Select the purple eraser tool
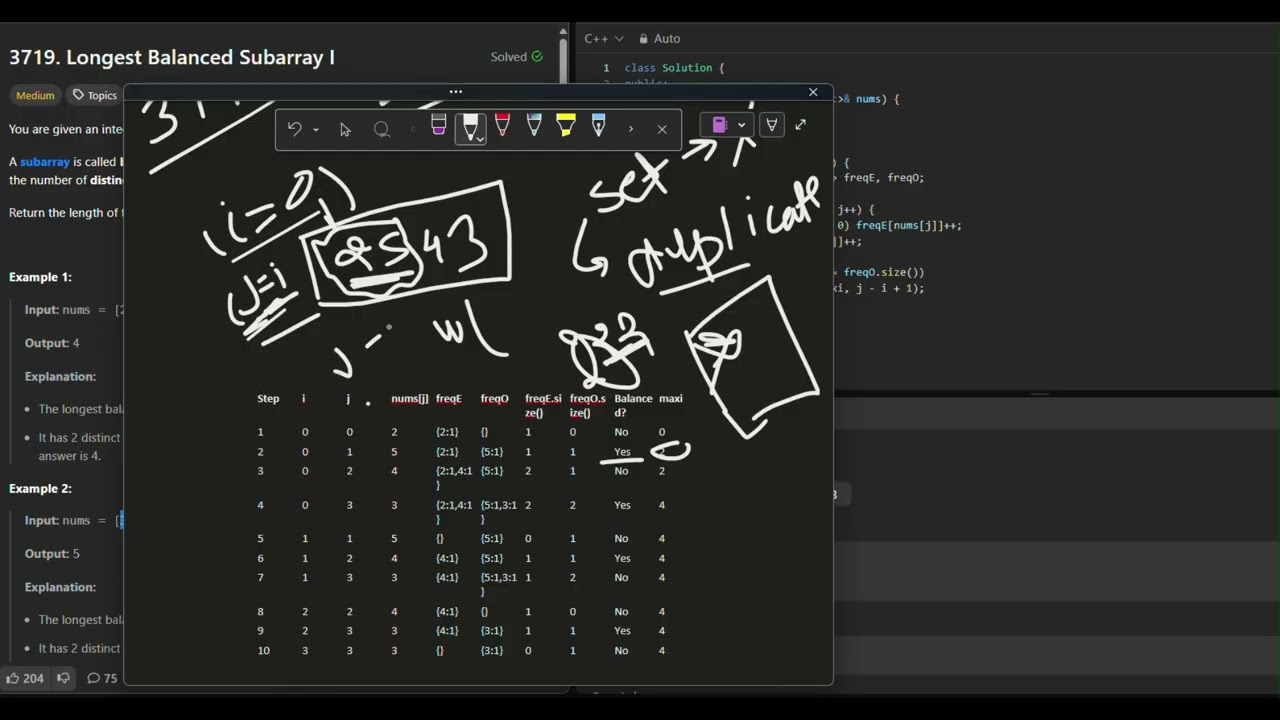1280x720 pixels. click(x=438, y=126)
